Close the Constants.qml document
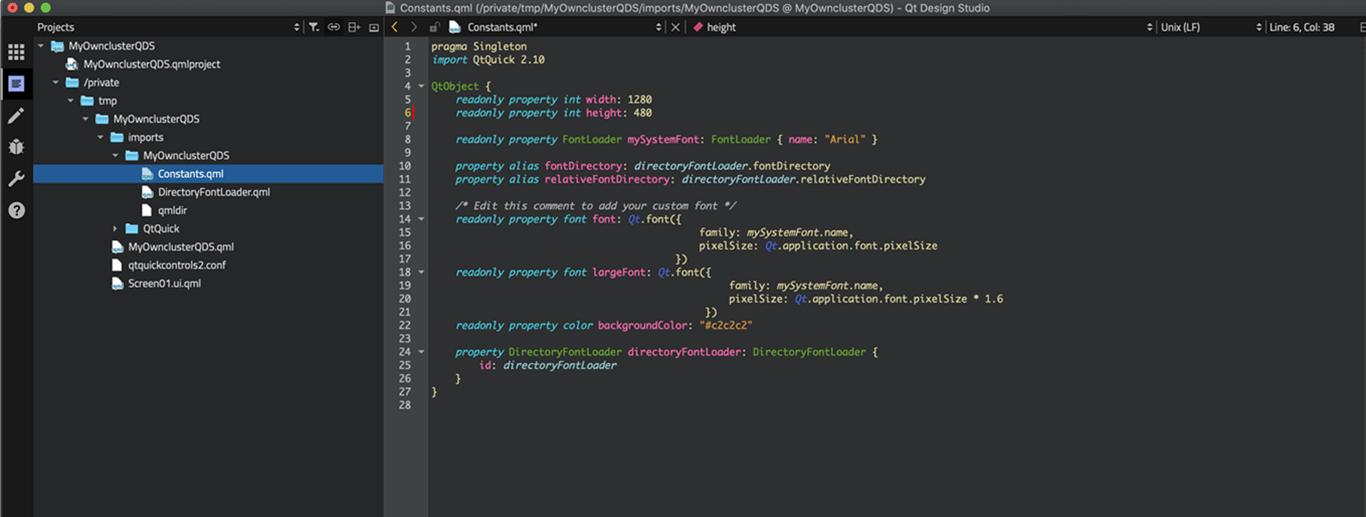 (x=675, y=27)
